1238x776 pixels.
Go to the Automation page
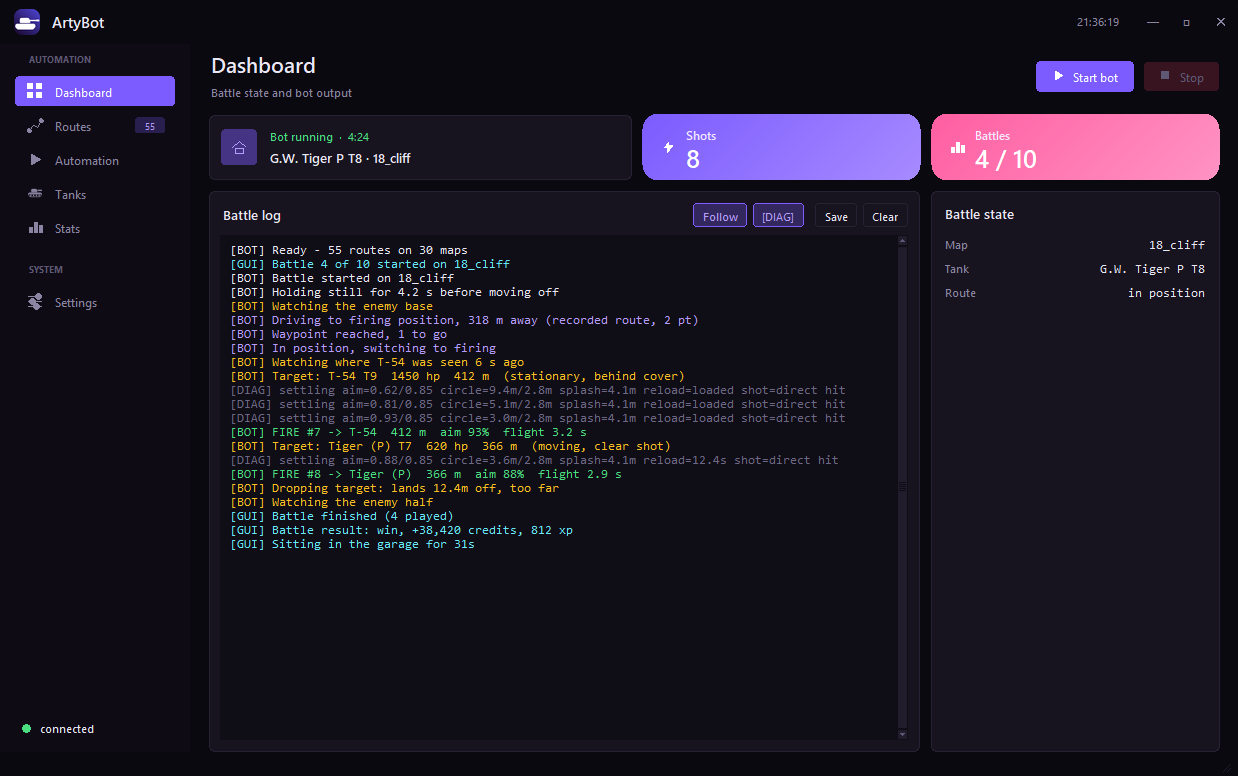point(95,160)
